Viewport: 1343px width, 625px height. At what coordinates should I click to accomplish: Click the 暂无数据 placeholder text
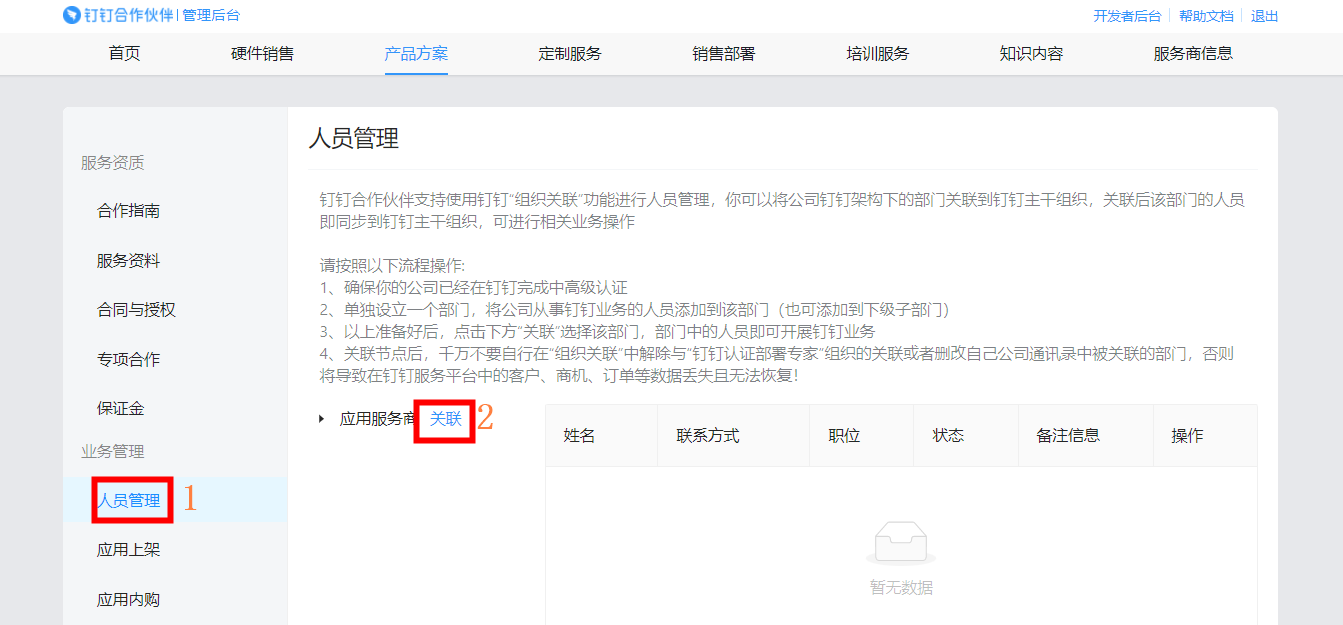pos(901,587)
